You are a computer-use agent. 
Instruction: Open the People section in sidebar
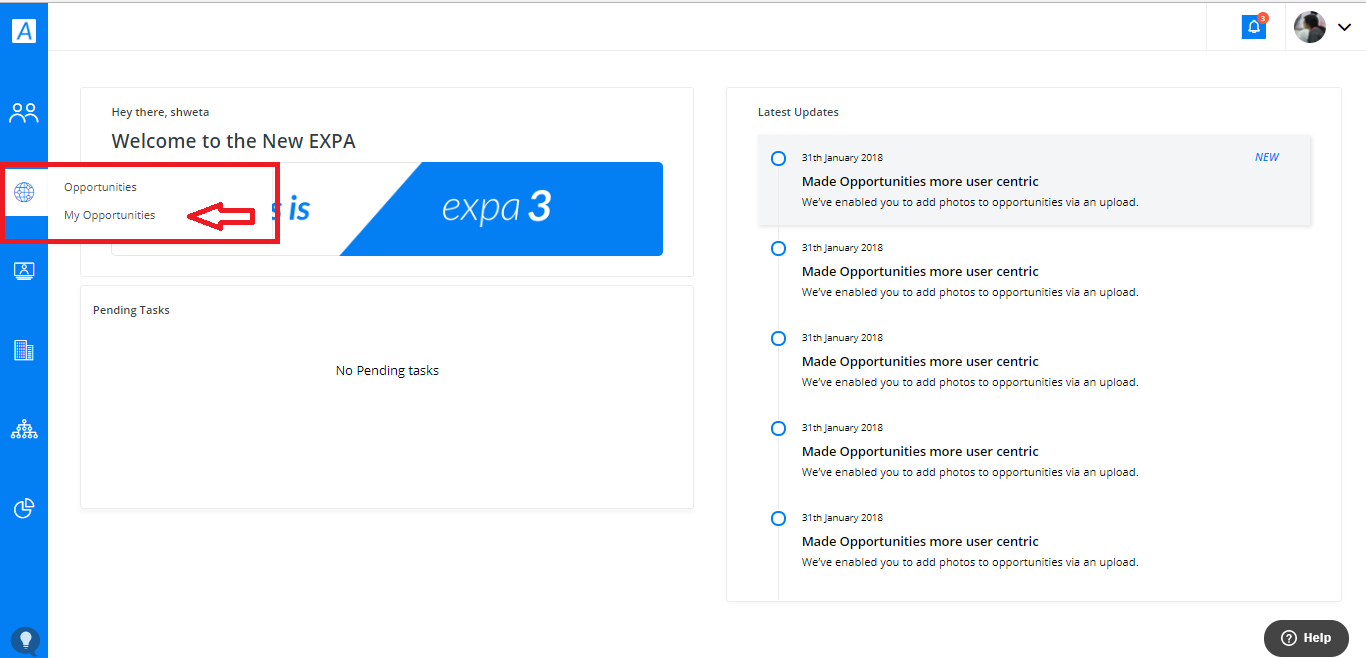[x=24, y=113]
